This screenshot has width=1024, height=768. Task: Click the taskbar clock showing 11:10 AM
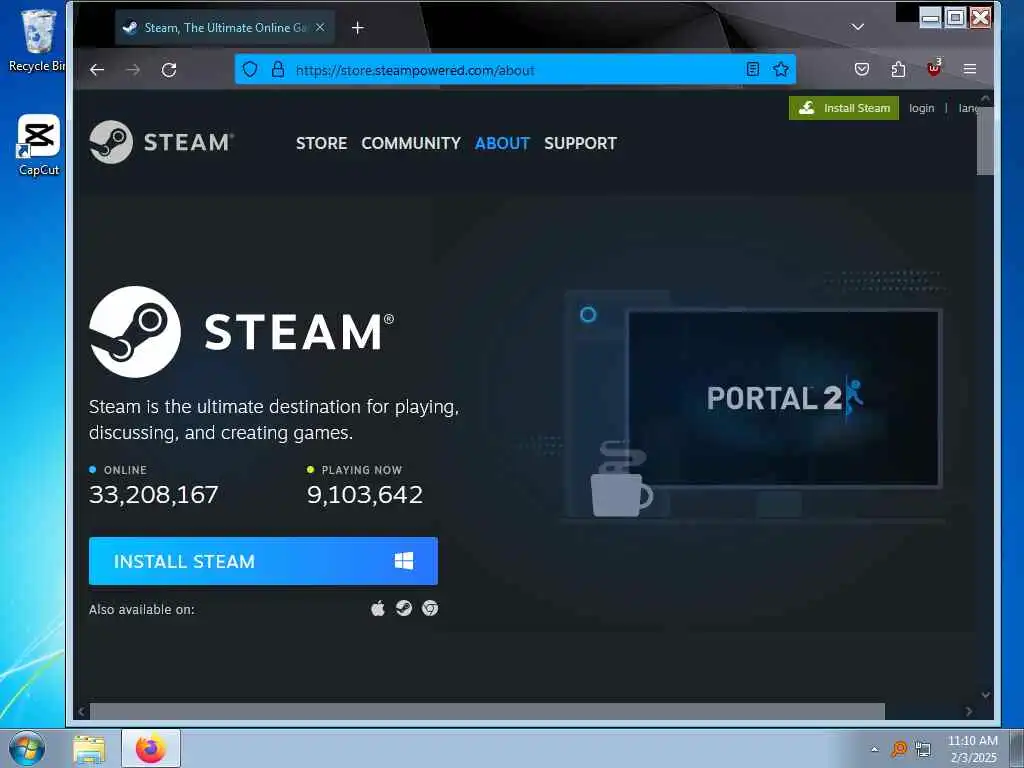973,749
